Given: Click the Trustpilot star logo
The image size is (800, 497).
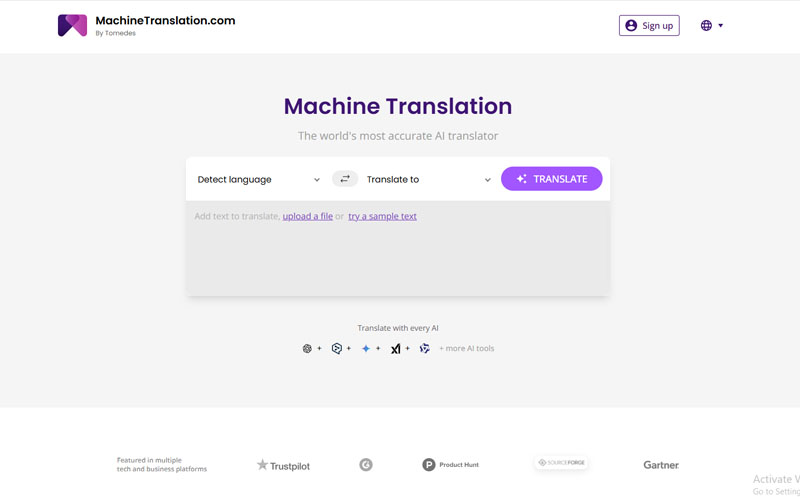Looking at the screenshot, I should click(x=283, y=465).
